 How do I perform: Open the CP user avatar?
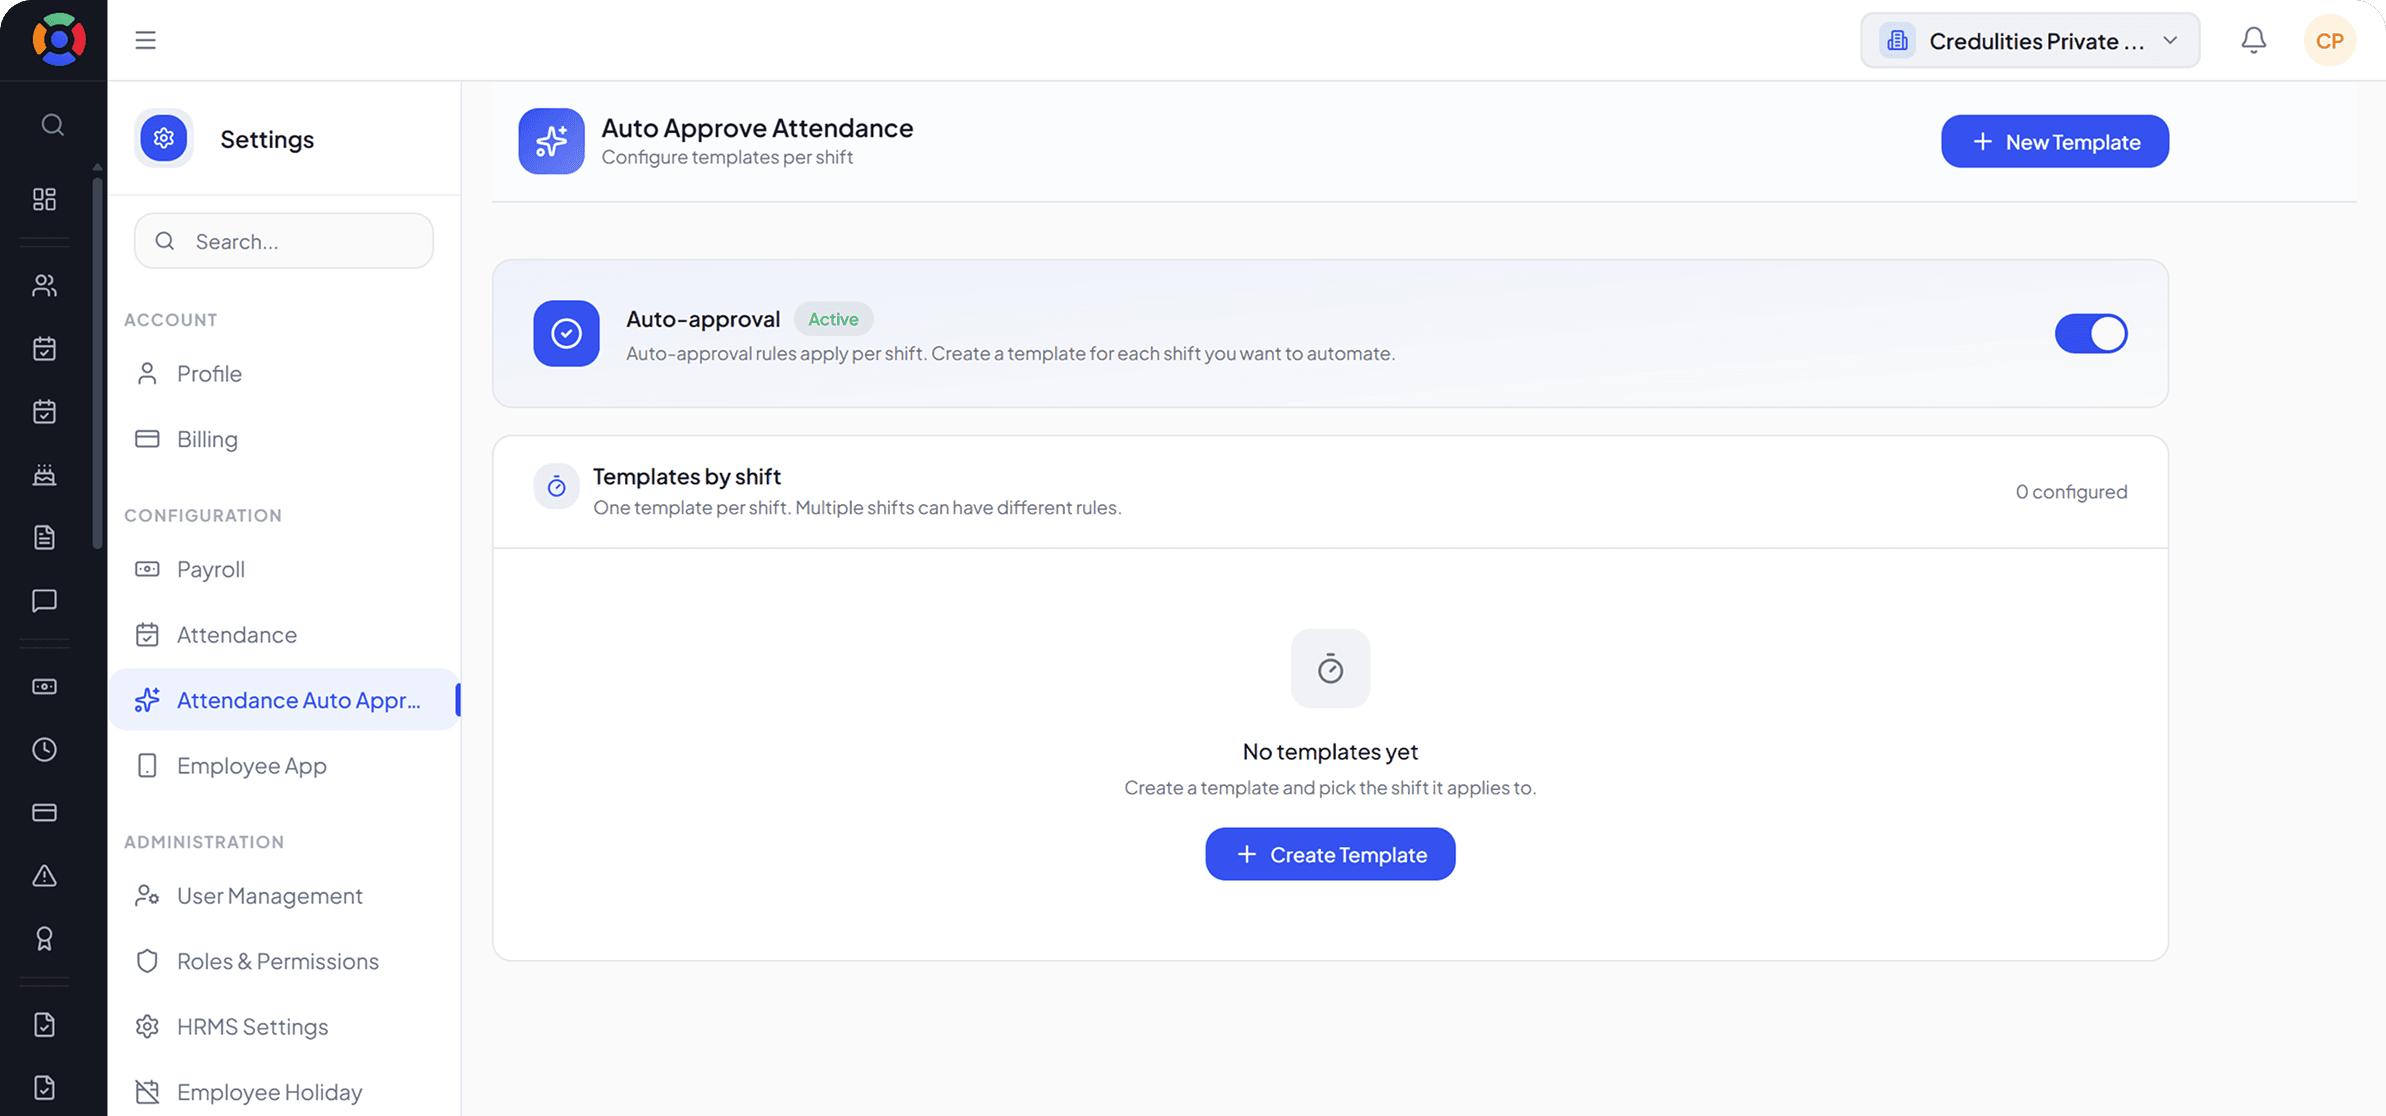[x=2330, y=41]
